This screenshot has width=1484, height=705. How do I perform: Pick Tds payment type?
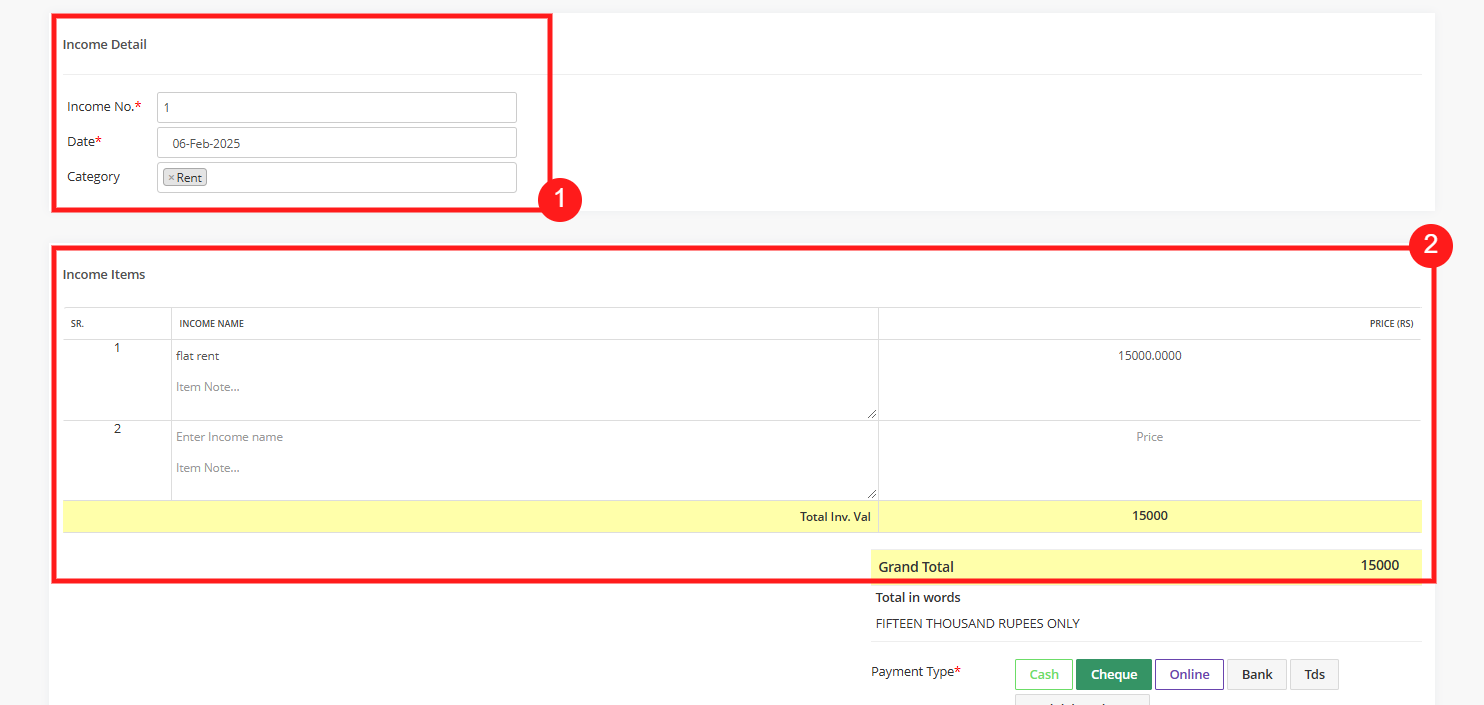(1314, 674)
